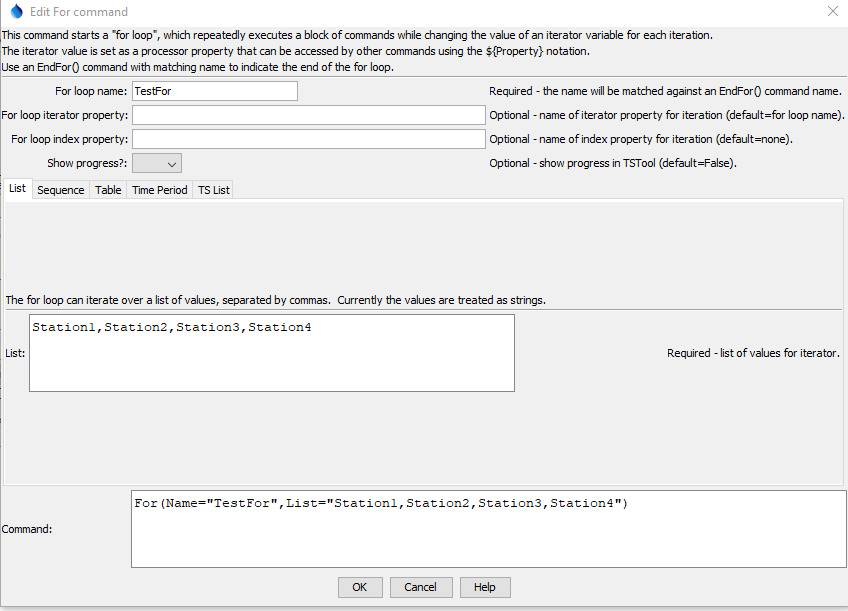Click 'The for loop can iterate over' description
Screen dimensions: 848x611
pyautogui.click(x=275, y=300)
